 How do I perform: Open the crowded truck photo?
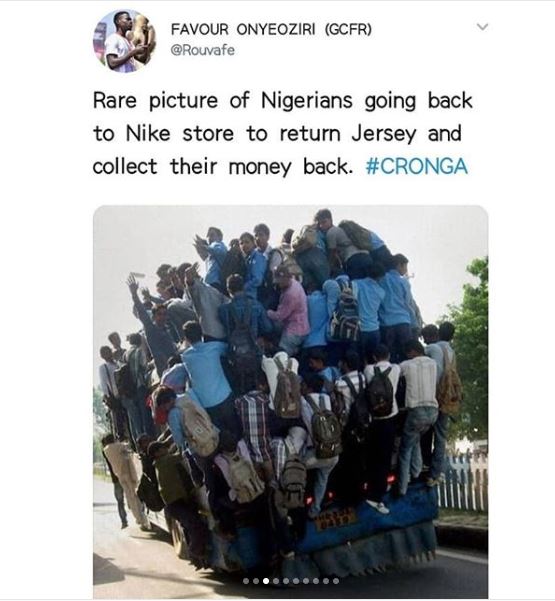click(x=291, y=401)
